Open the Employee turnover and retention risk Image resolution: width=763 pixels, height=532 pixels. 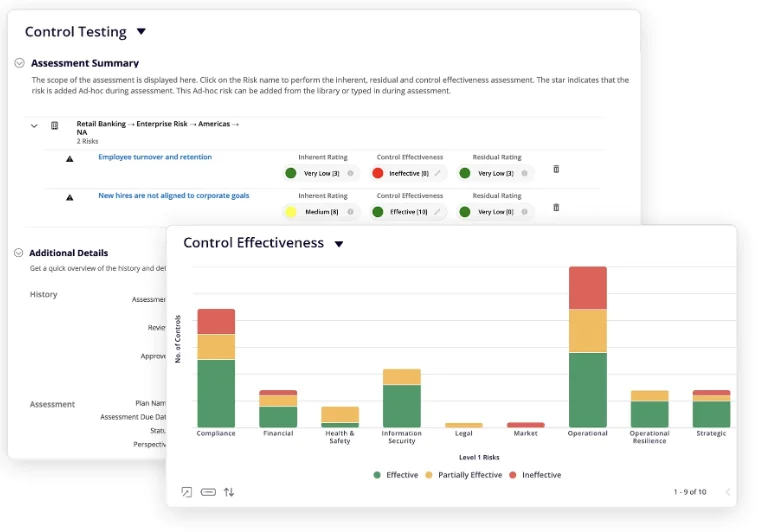[155, 157]
